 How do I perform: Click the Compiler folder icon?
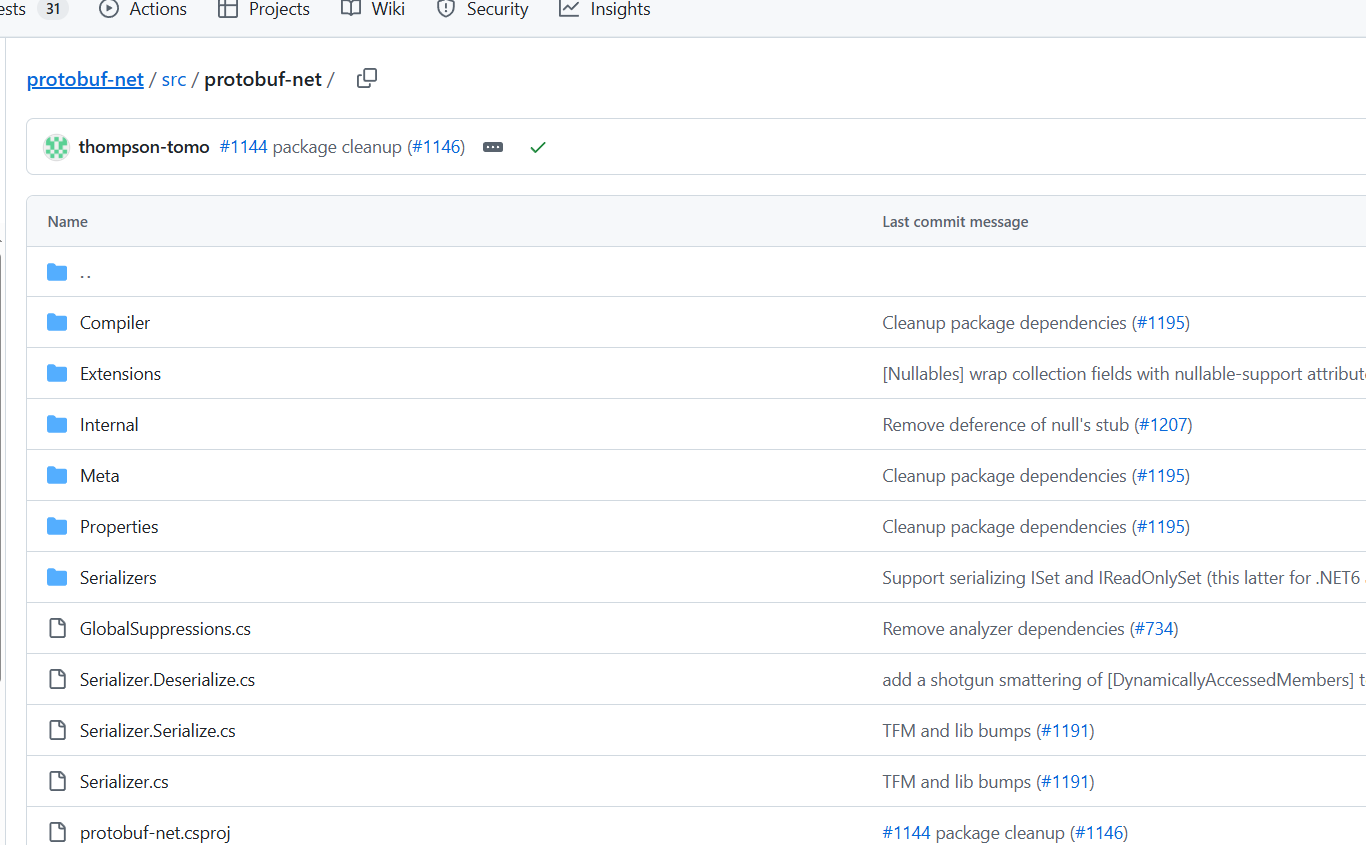point(57,323)
